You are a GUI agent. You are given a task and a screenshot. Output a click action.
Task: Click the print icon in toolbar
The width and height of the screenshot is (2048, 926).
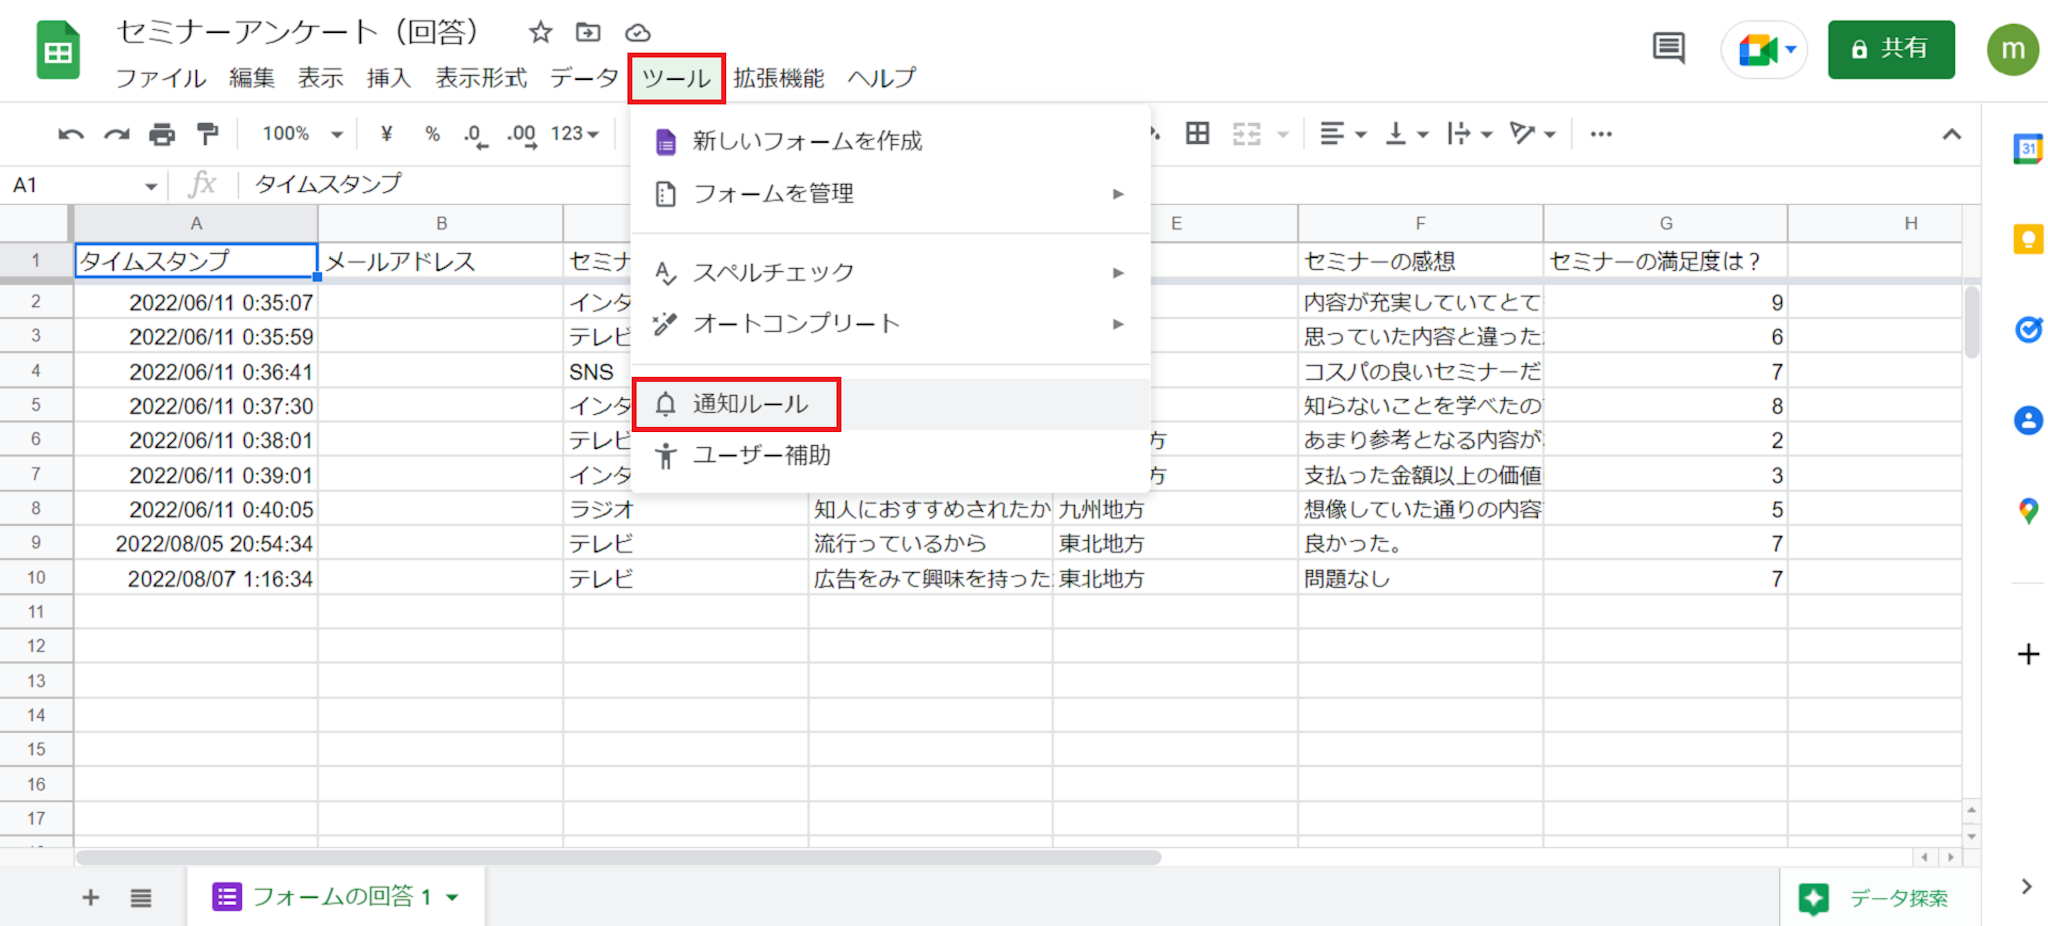(x=162, y=134)
